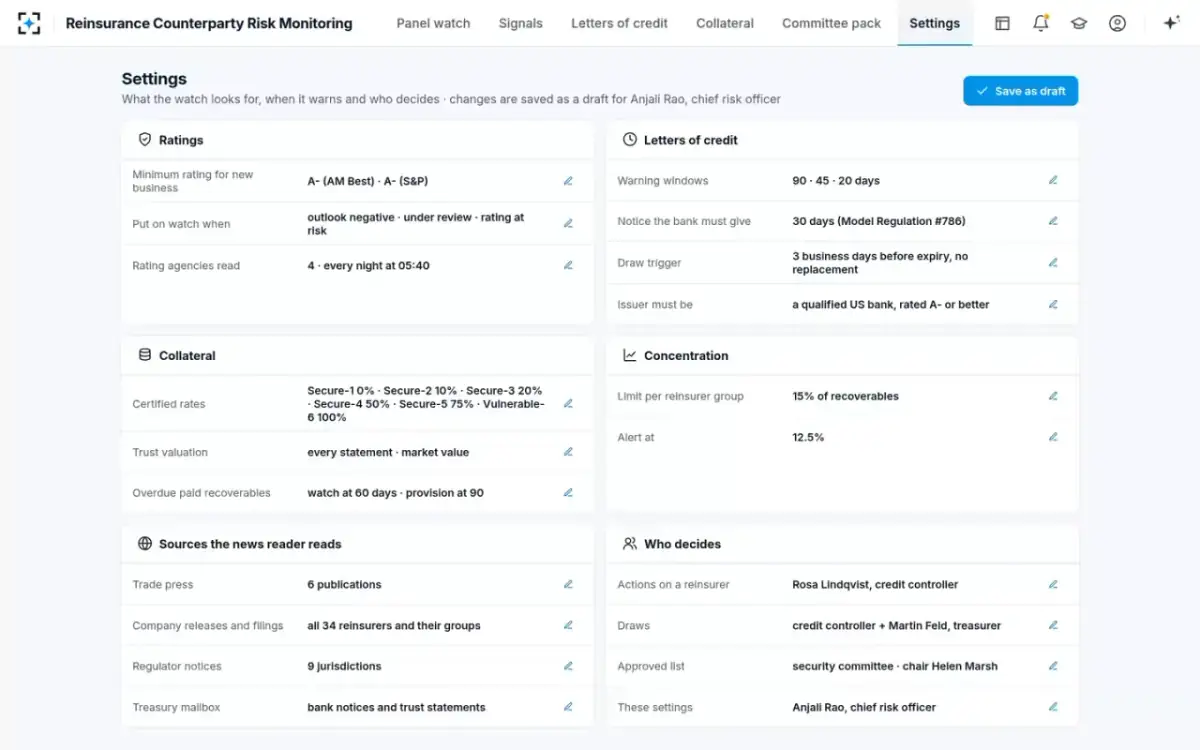Screen dimensions: 1200x750
Task: Edit Rating agencies read setting
Action: tap(568, 266)
